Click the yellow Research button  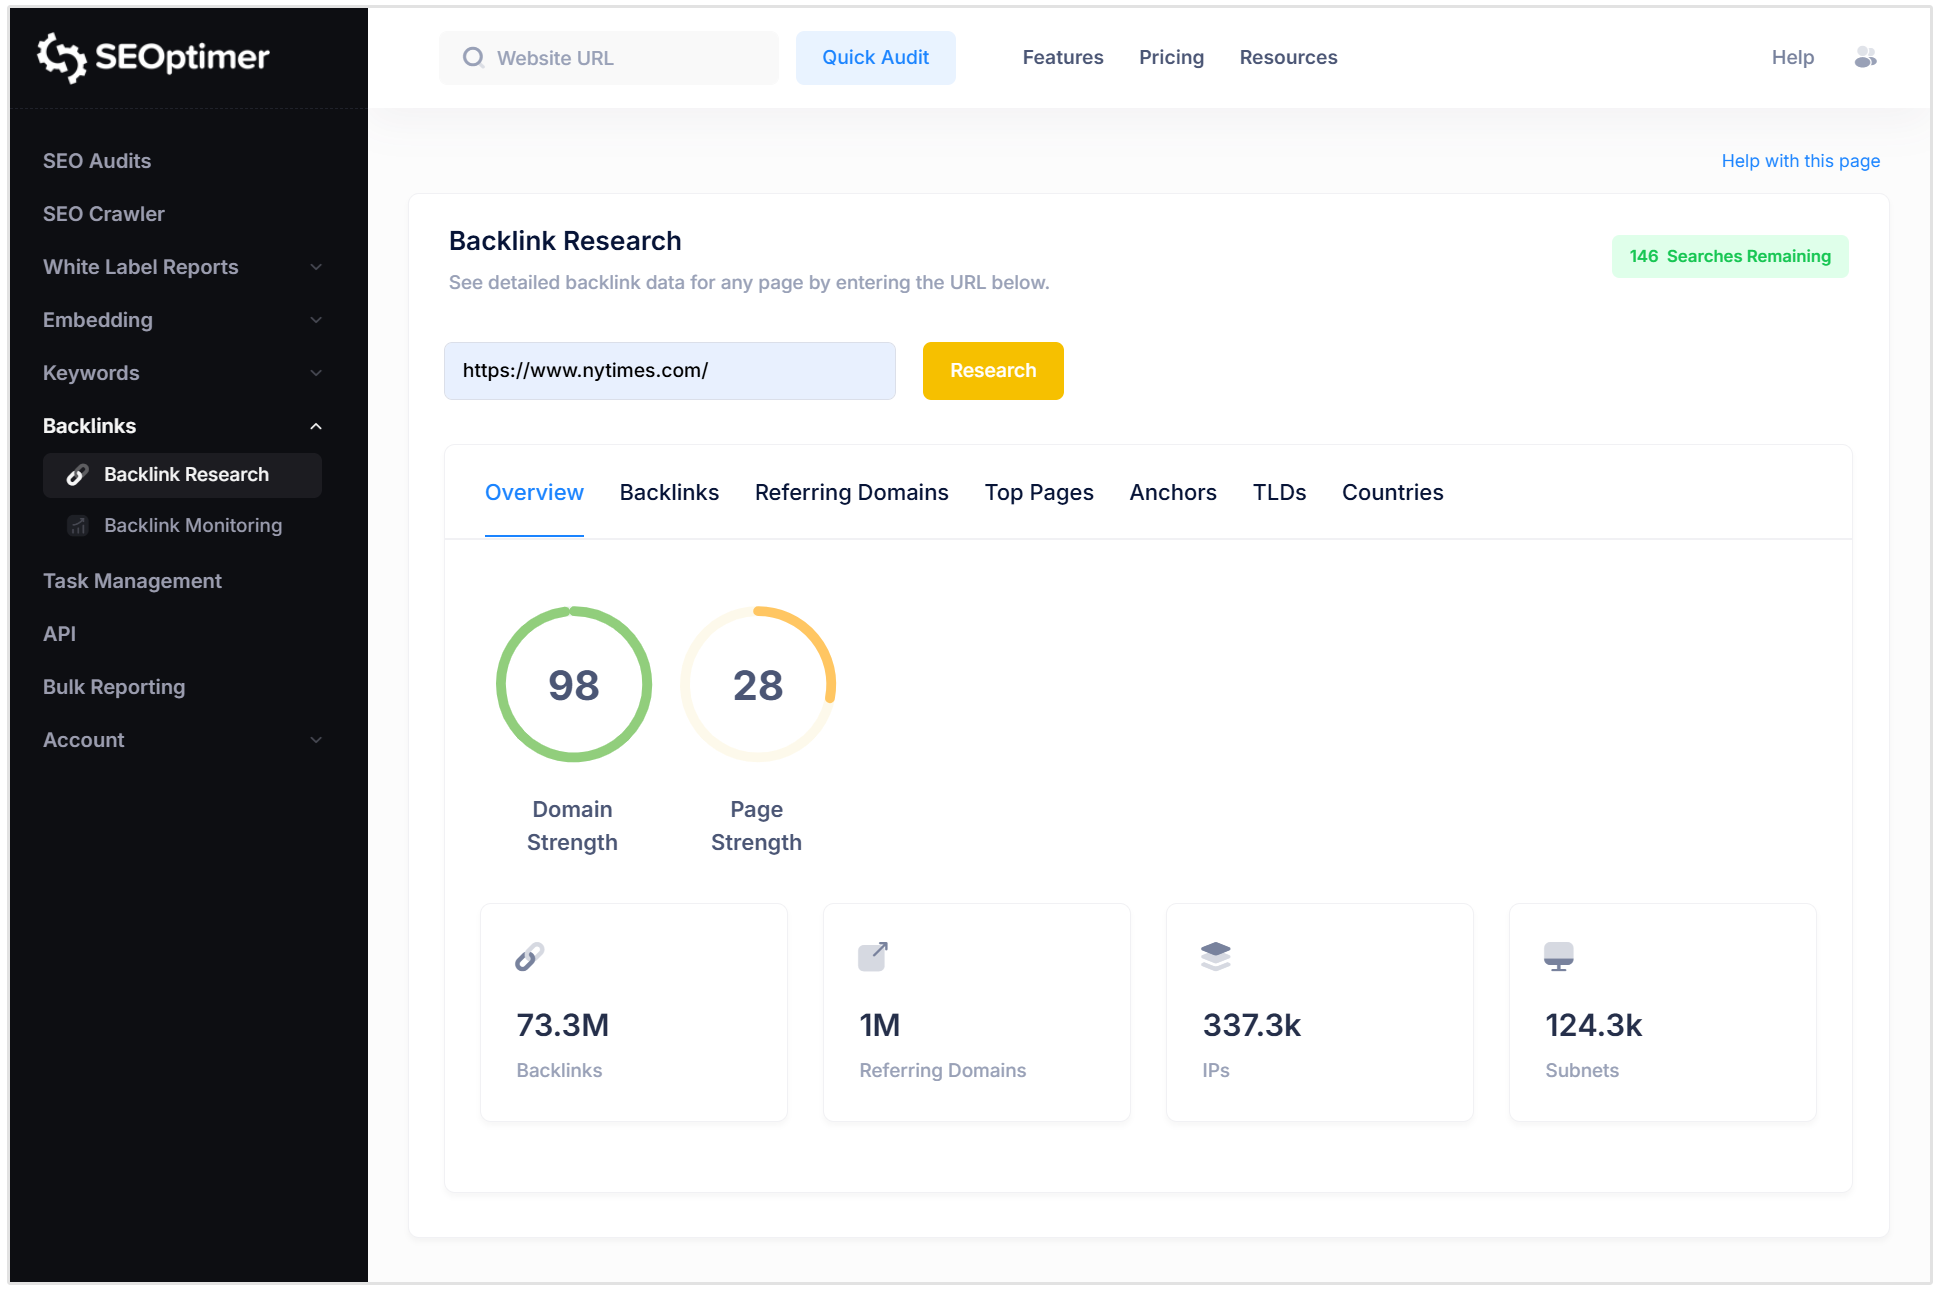point(993,371)
